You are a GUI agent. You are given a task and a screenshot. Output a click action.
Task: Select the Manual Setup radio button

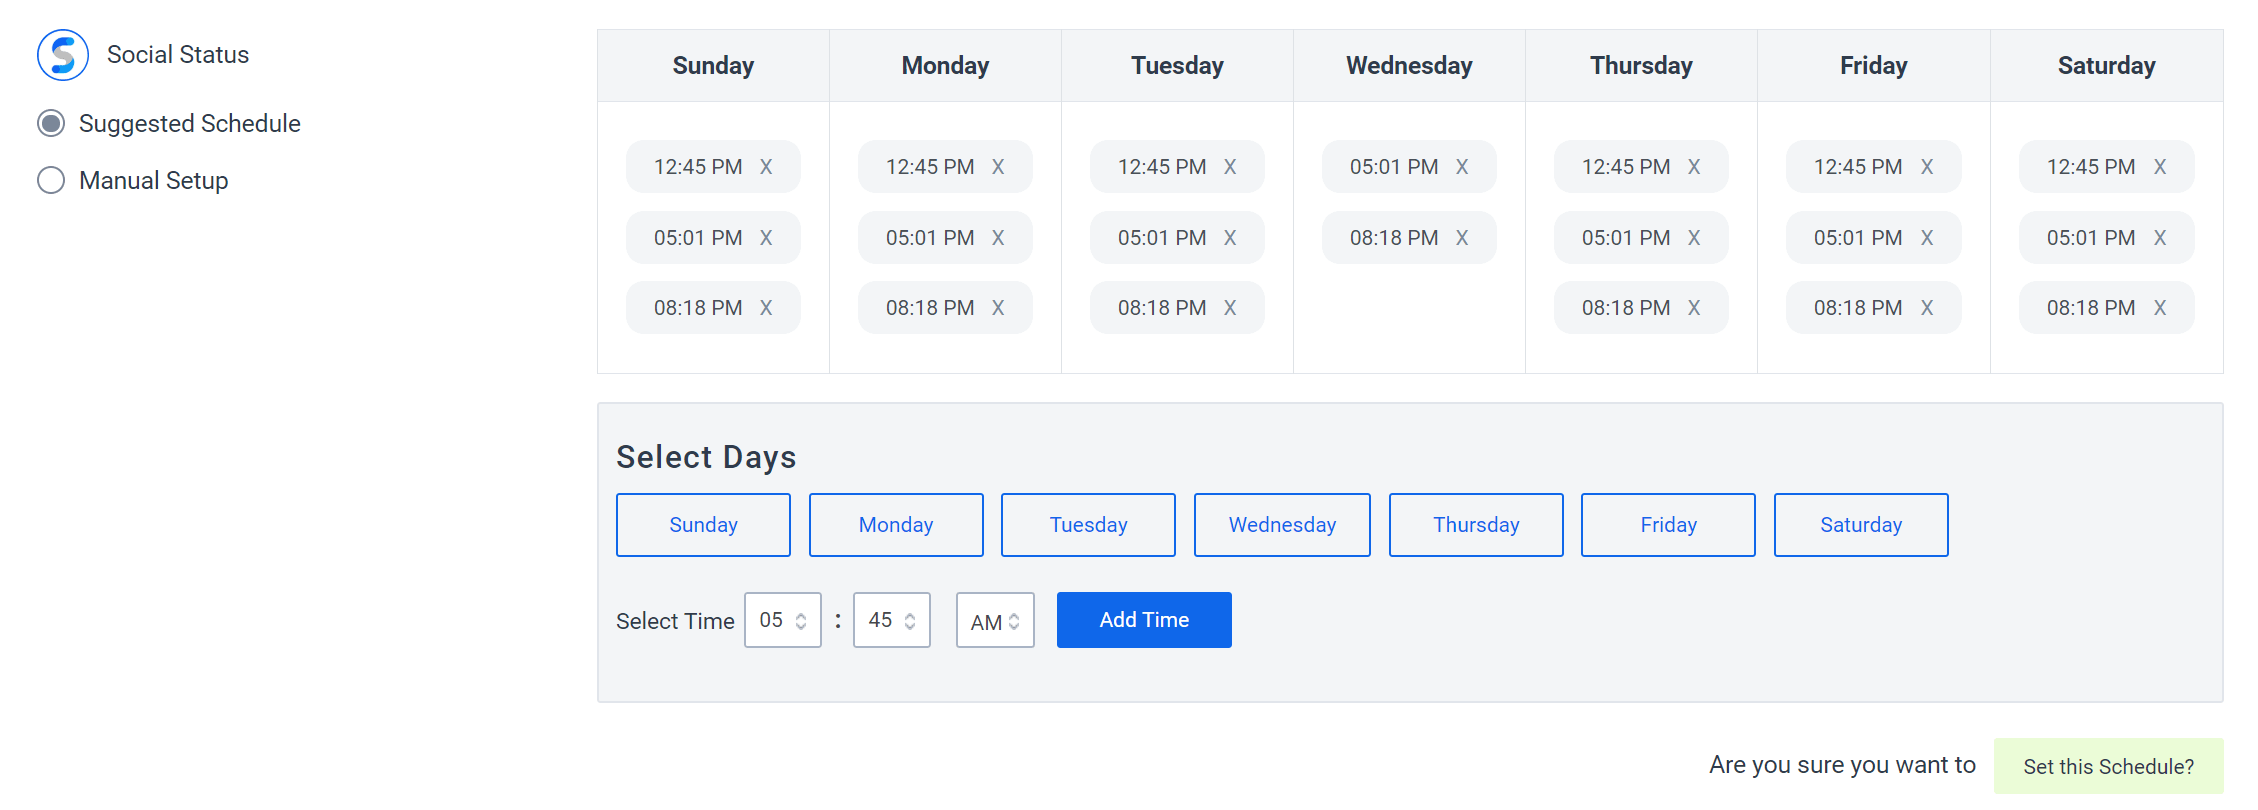51,180
